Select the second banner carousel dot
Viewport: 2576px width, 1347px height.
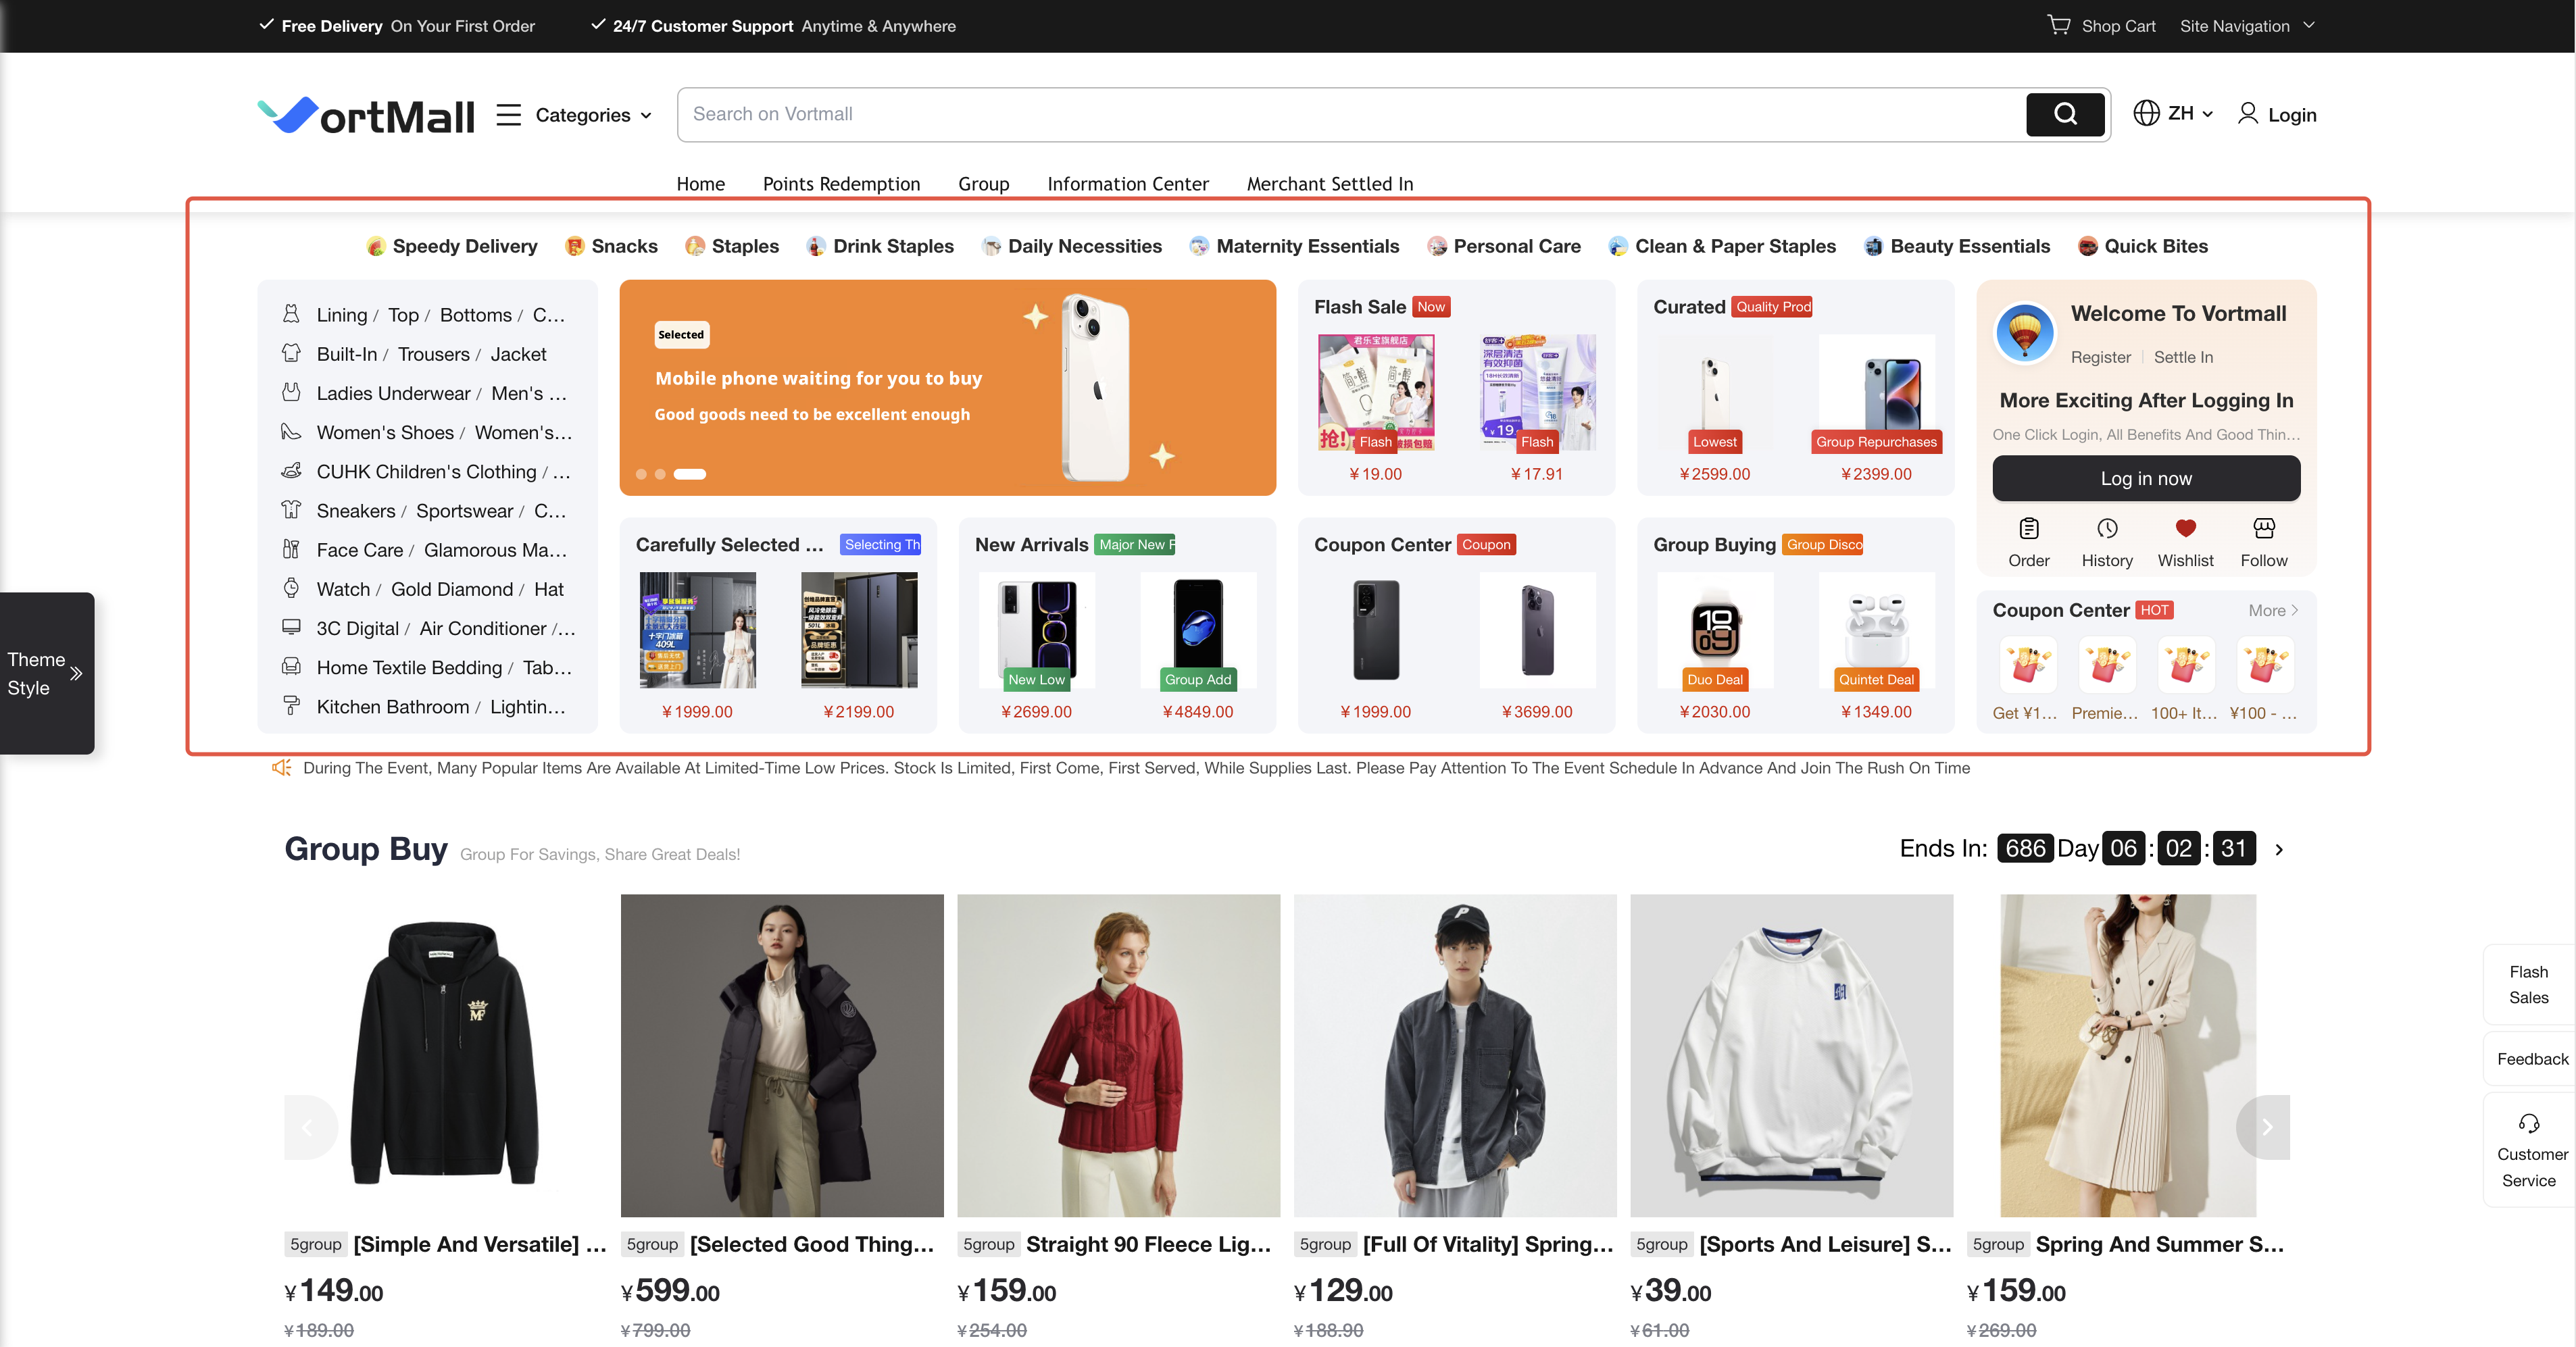coord(660,474)
